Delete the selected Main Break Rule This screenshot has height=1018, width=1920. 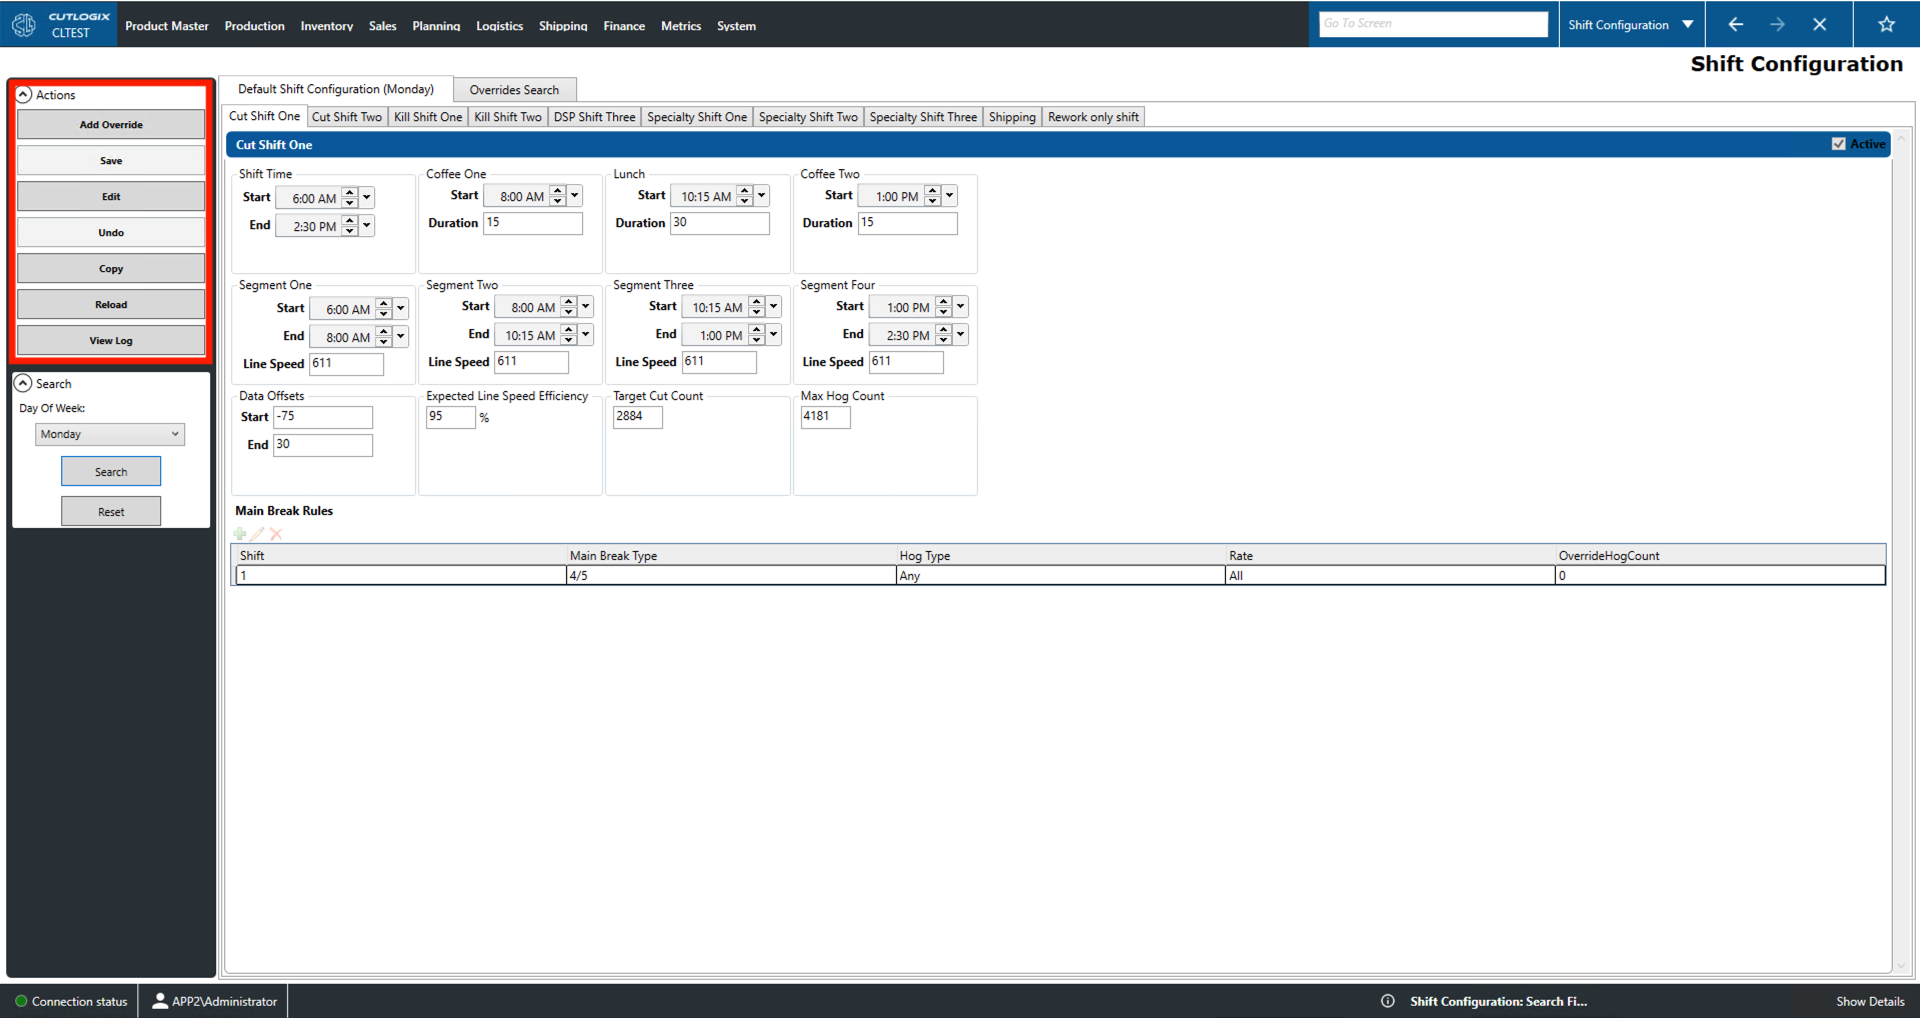276,534
